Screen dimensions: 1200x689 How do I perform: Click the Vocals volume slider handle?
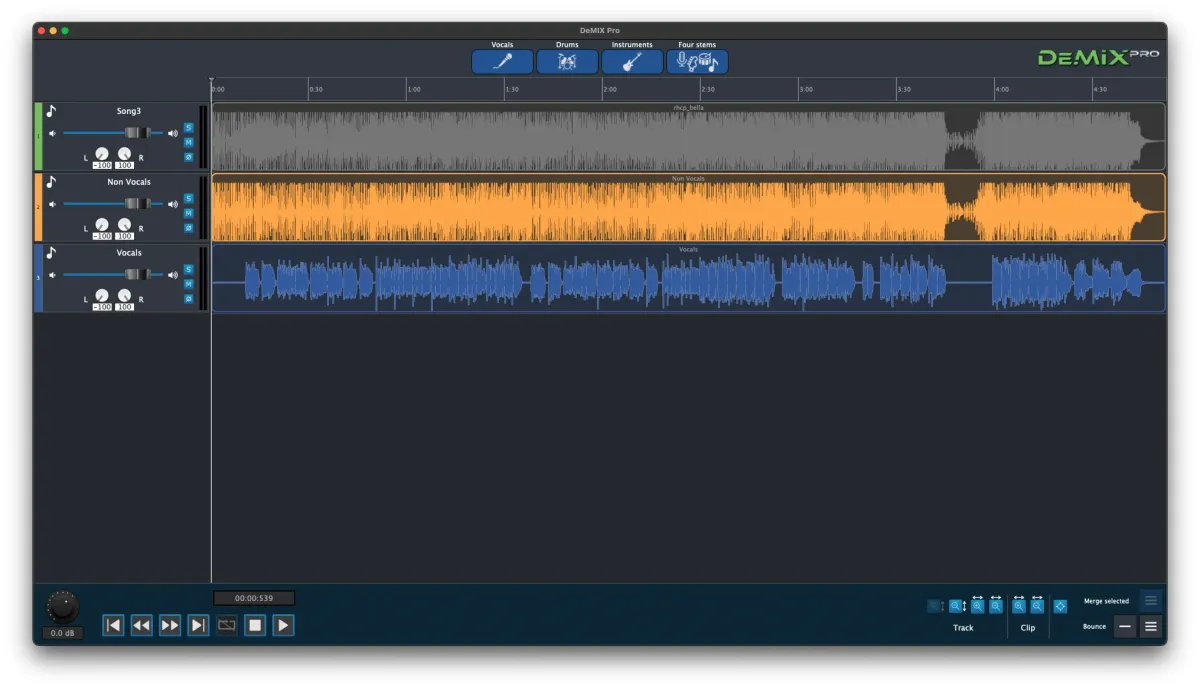(x=137, y=275)
